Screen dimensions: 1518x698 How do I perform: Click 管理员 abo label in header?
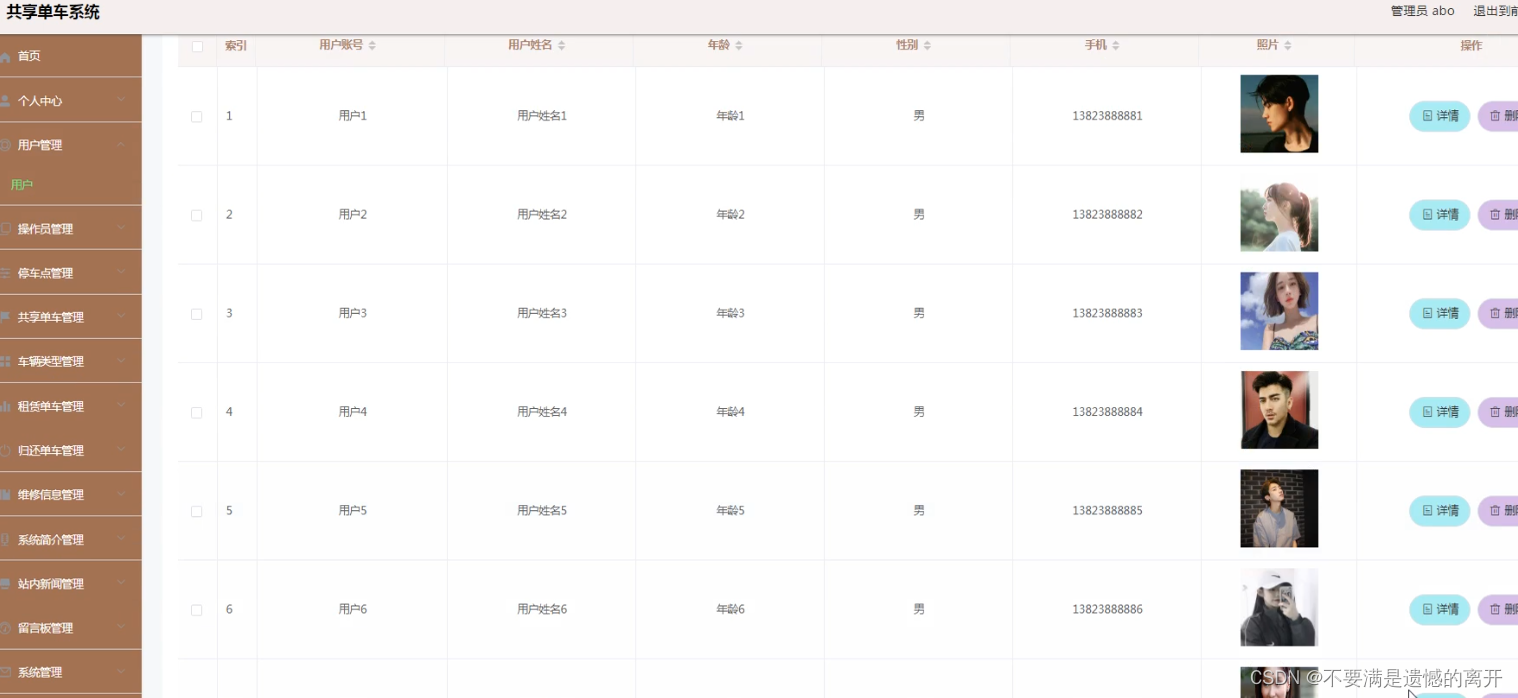1422,11
